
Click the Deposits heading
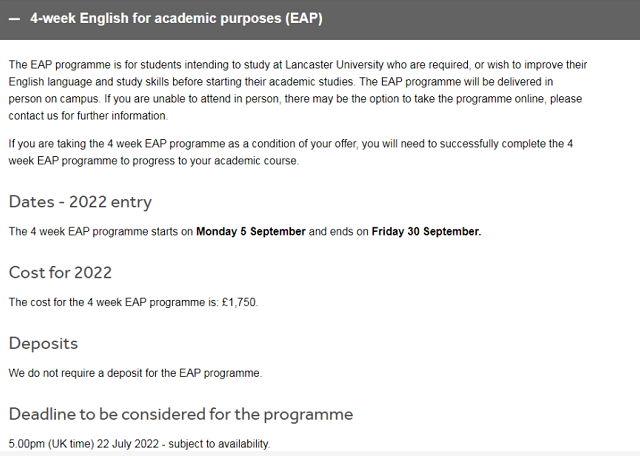[43, 343]
